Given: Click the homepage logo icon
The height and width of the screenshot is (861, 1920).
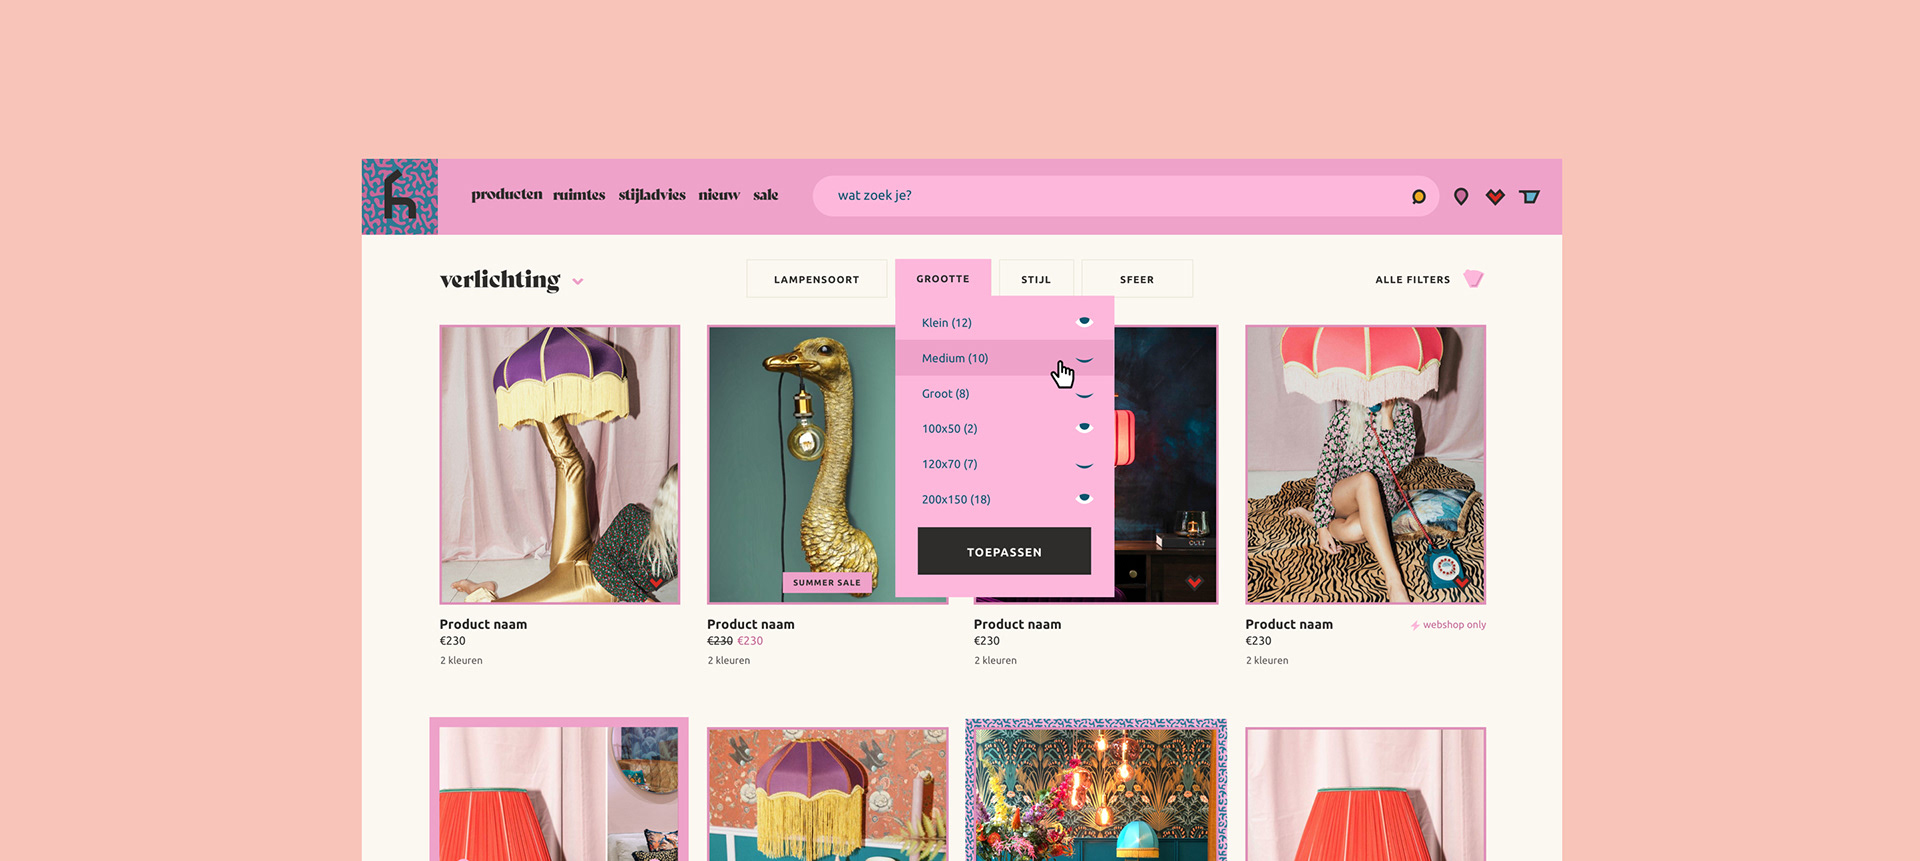Looking at the screenshot, I should (399, 197).
